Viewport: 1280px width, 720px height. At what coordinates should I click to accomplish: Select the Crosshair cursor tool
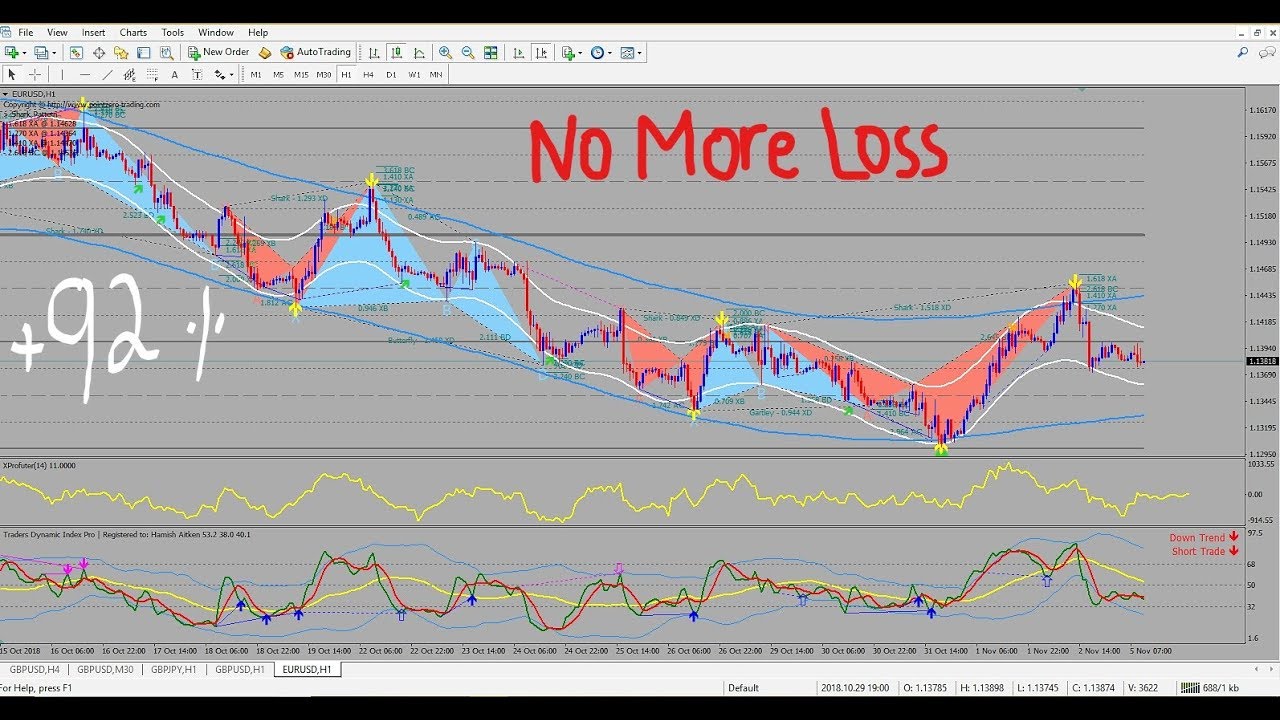[35, 74]
